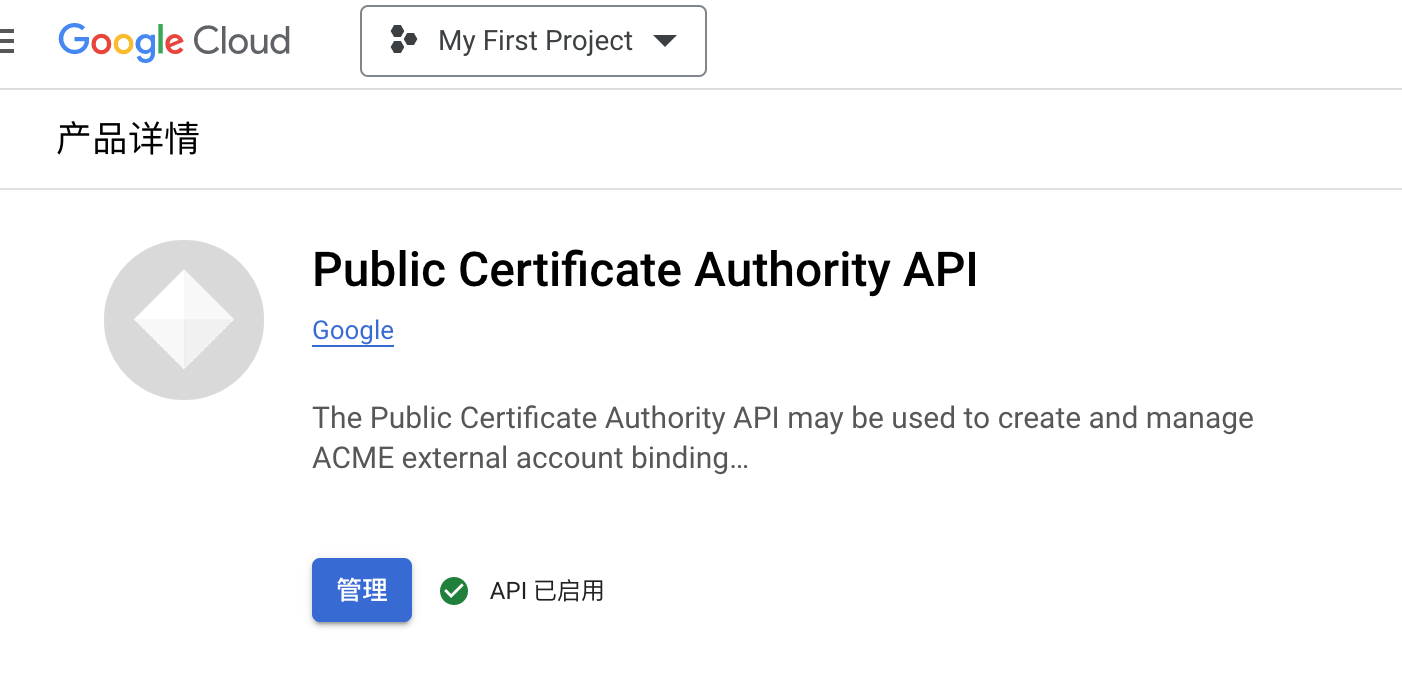
Task: Click the green API enabled checkmark
Action: point(454,591)
